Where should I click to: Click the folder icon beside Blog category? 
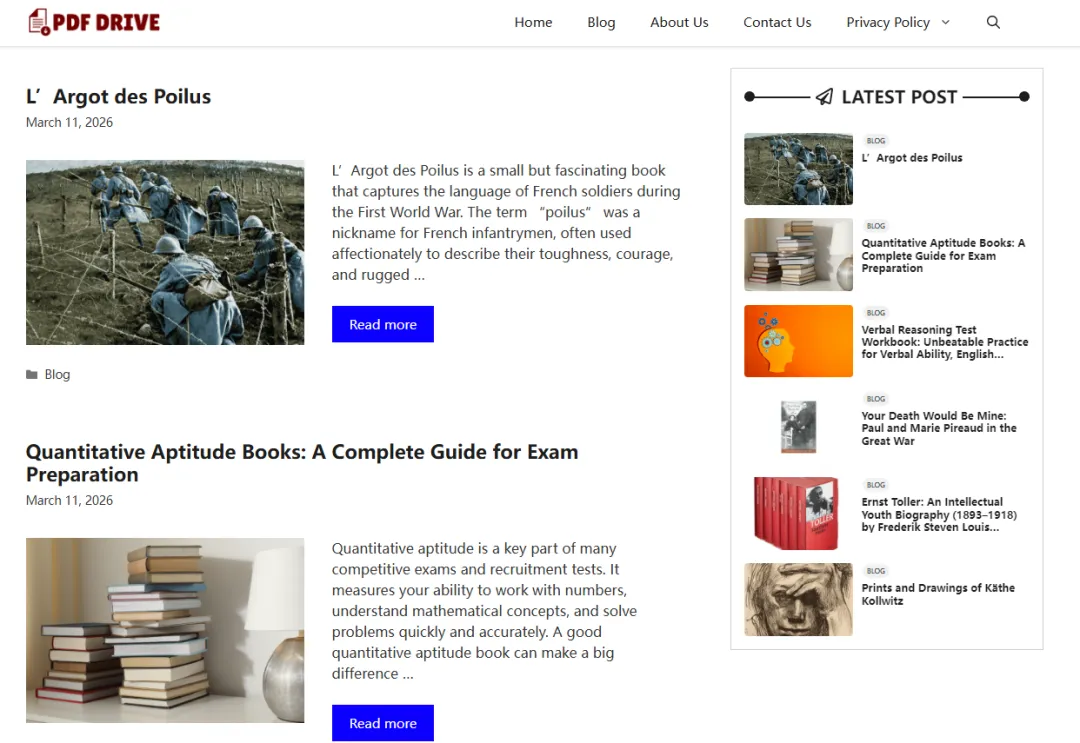tap(32, 375)
